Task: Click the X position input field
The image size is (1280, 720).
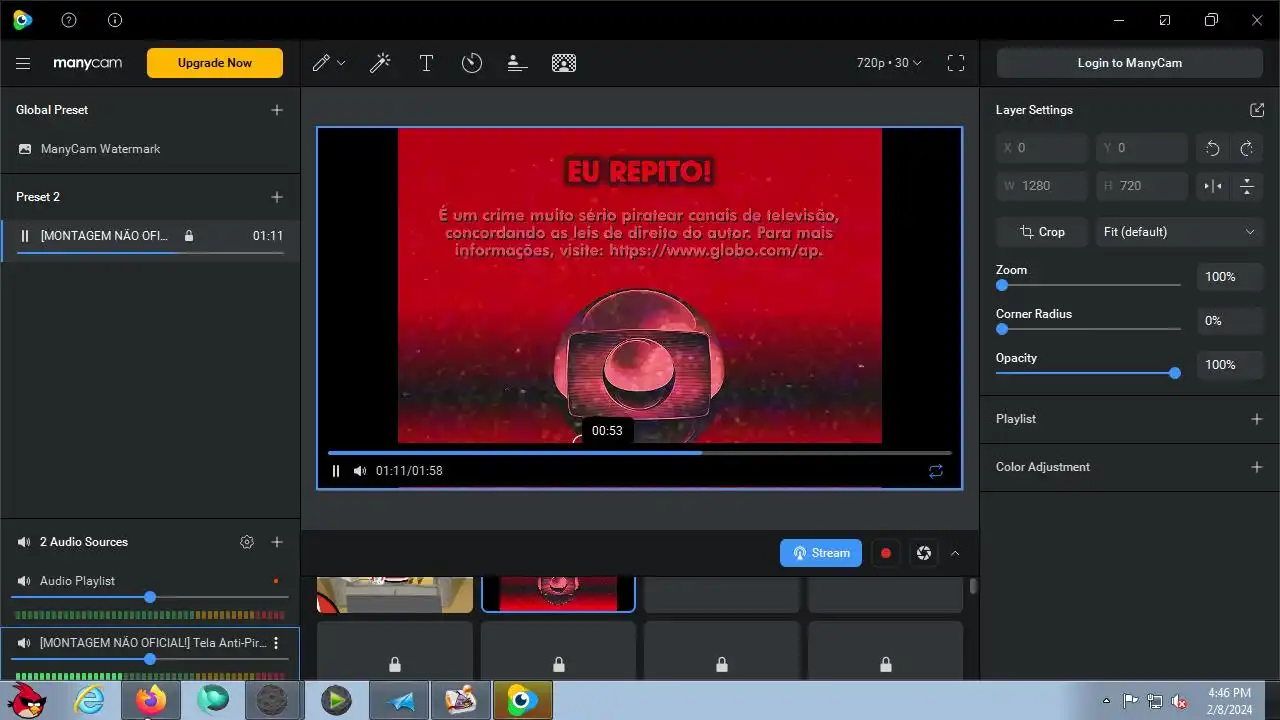Action: click(1042, 148)
